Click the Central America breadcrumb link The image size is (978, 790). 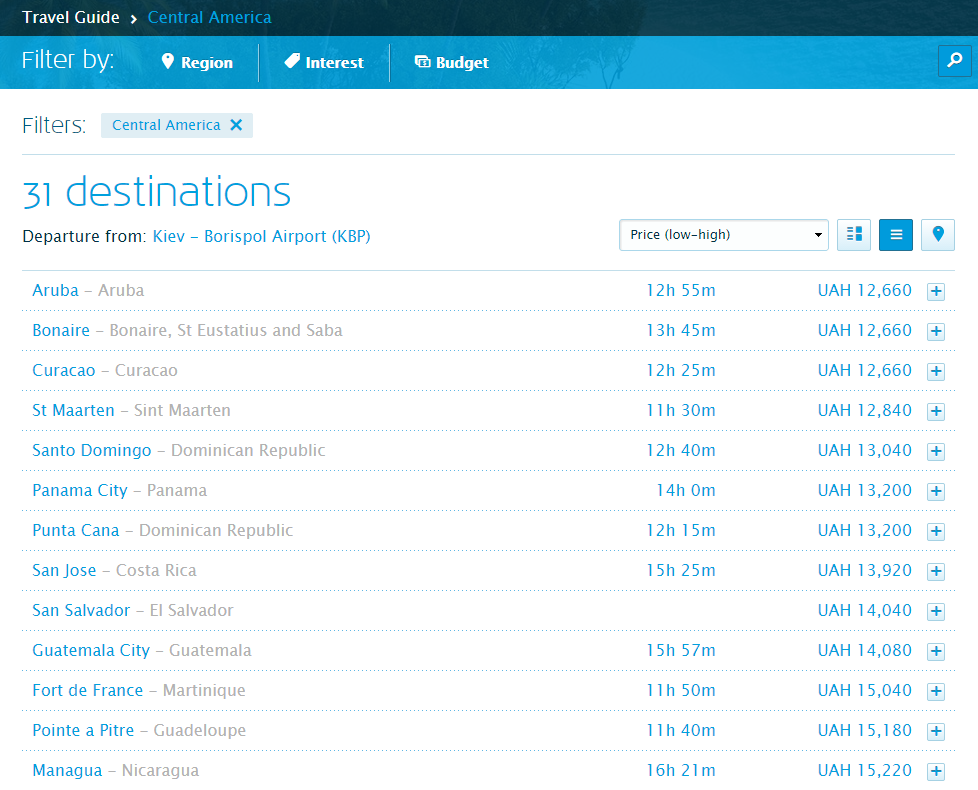[x=210, y=17]
